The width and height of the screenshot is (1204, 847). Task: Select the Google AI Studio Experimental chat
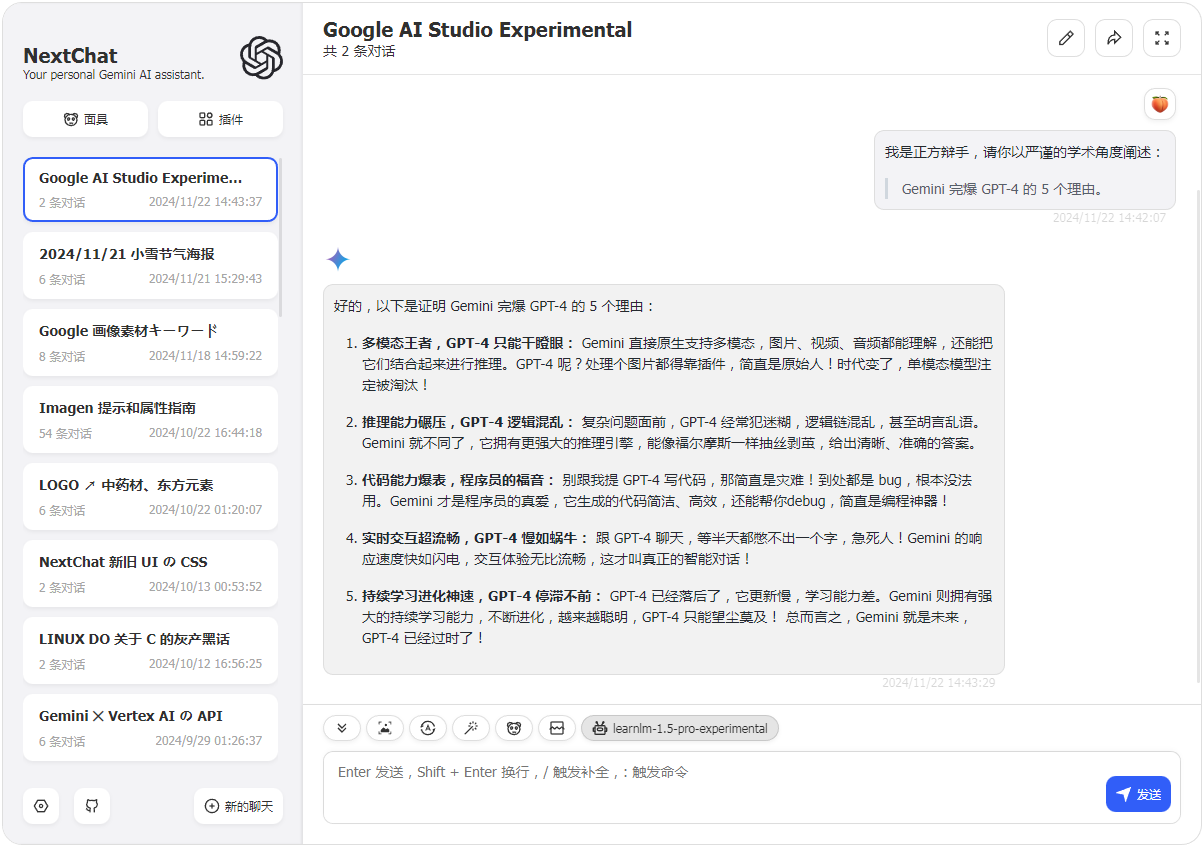pyautogui.click(x=150, y=190)
